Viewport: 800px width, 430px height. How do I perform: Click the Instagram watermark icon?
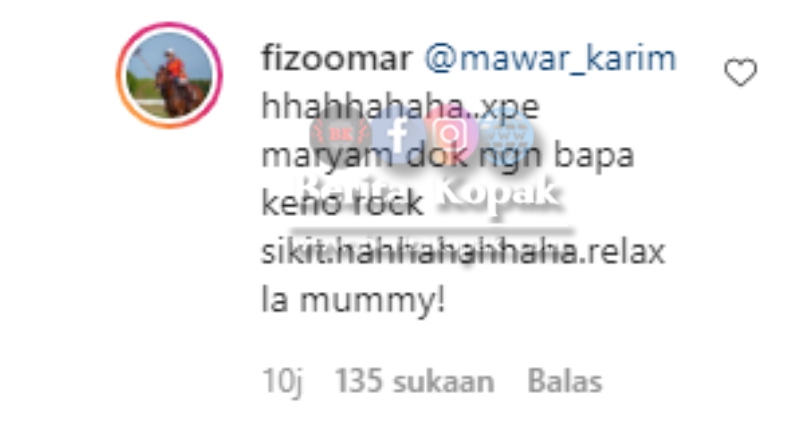point(451,134)
